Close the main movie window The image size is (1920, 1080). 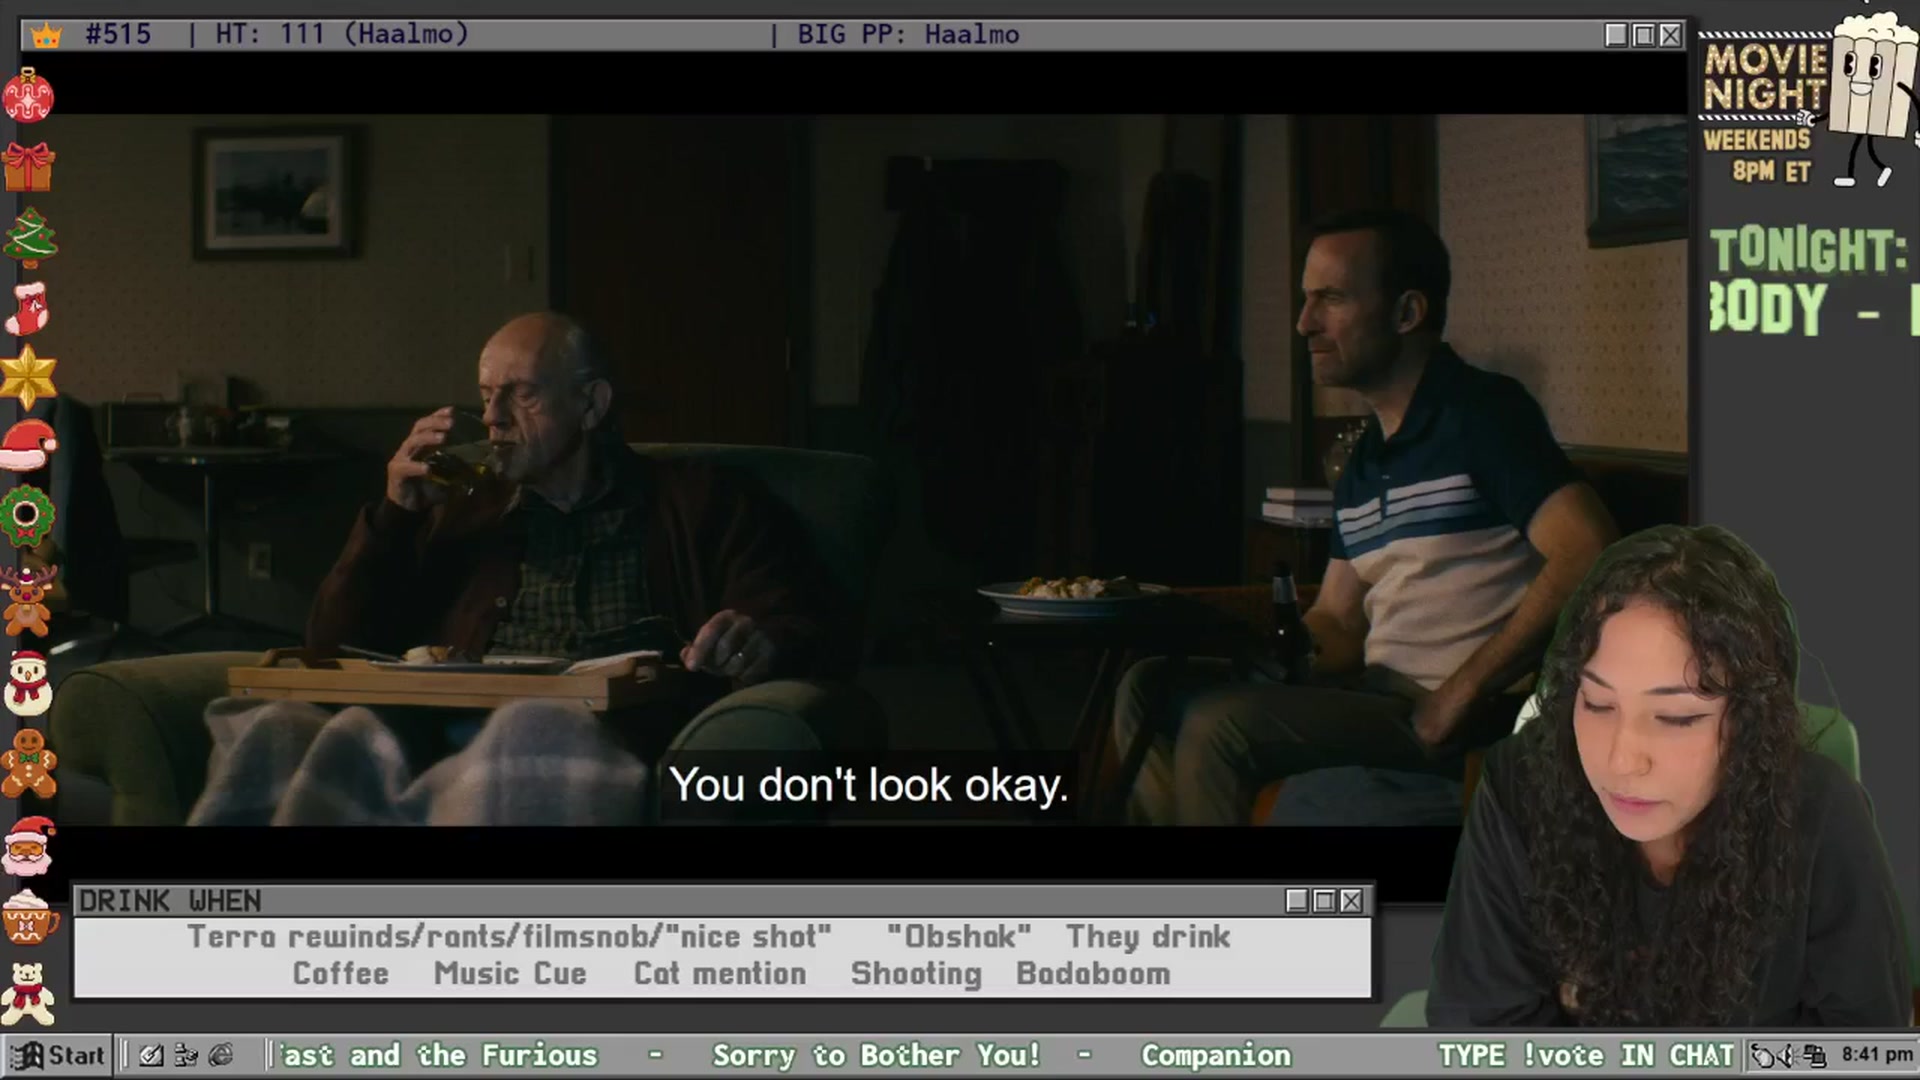pos(1670,35)
